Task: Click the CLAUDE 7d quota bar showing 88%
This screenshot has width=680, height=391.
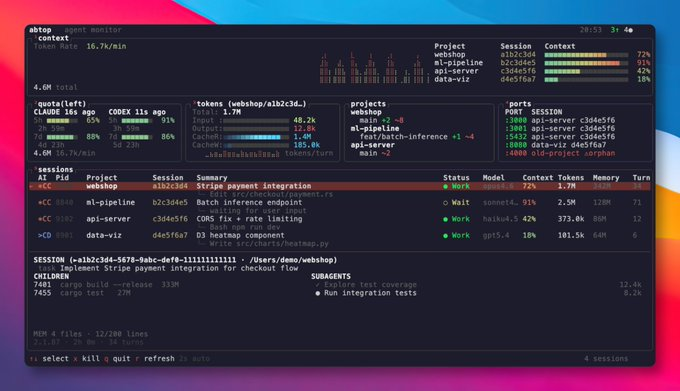Action: 62,137
